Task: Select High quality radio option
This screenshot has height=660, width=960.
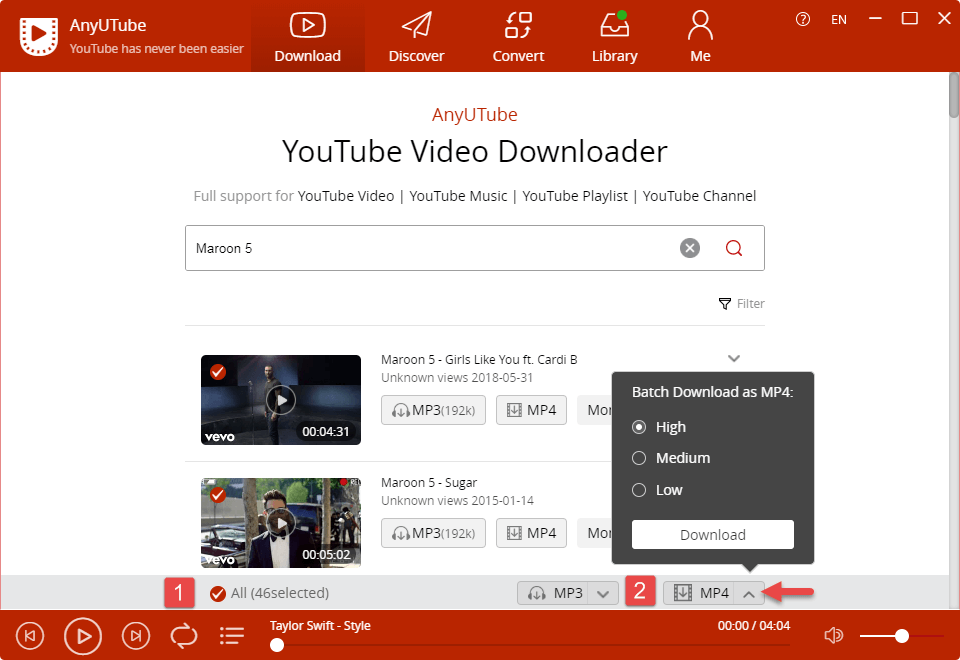Action: pos(639,427)
